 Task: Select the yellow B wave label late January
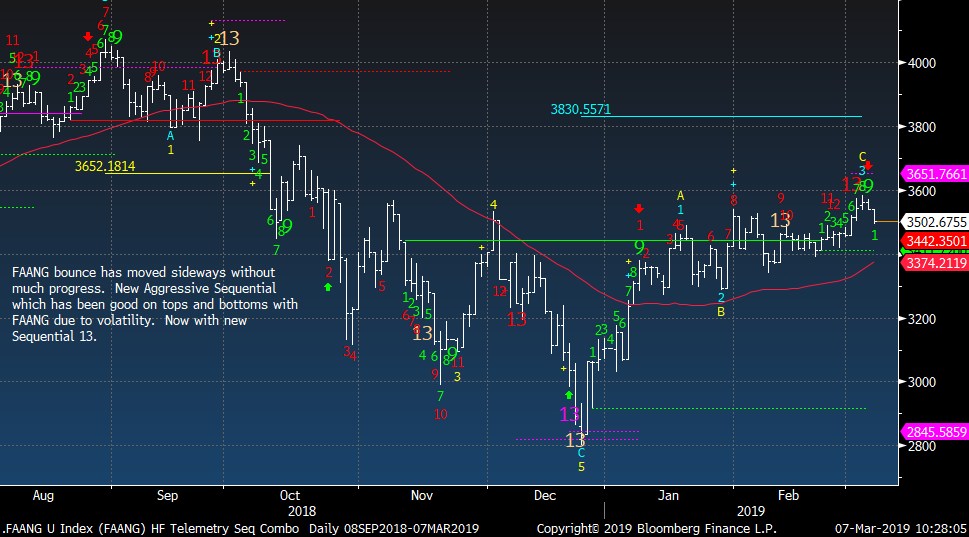pyautogui.click(x=721, y=312)
